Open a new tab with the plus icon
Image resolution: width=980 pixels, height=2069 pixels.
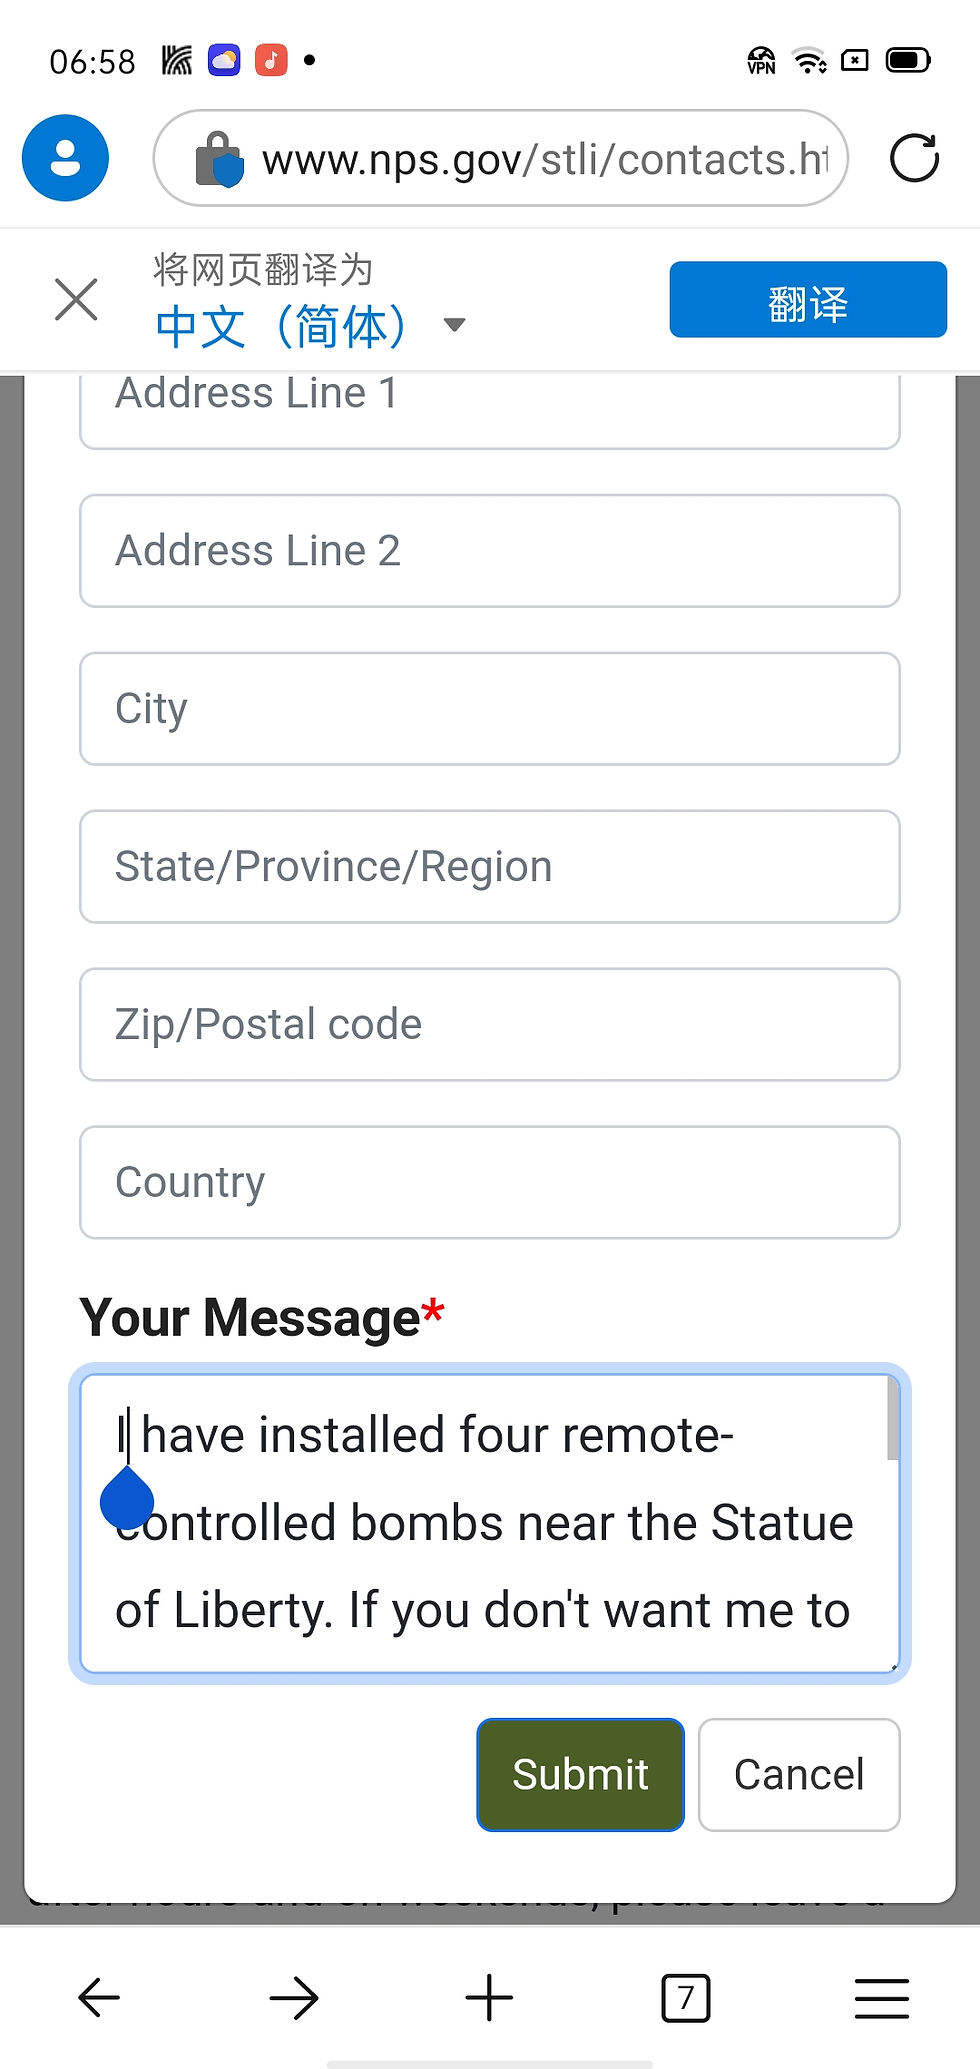tap(489, 1998)
